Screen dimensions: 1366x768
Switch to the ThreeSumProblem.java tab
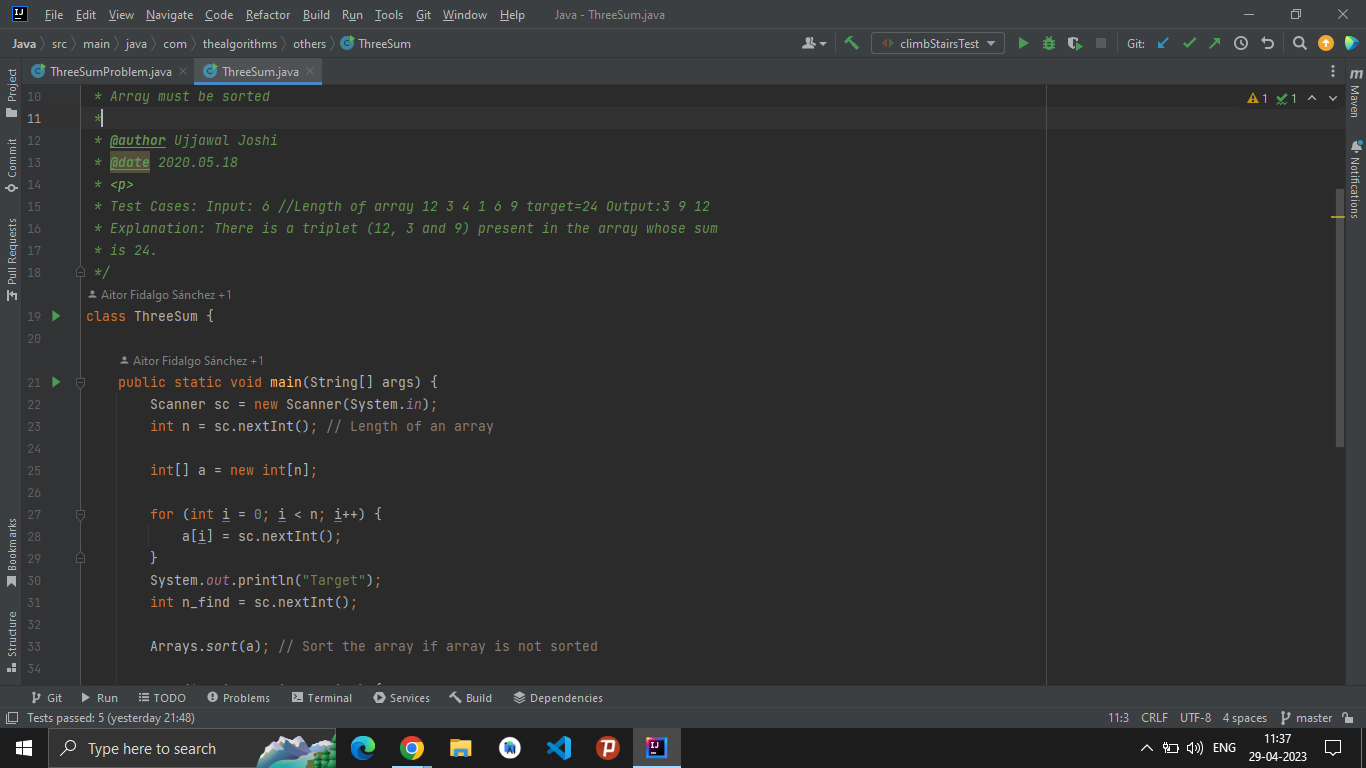[110, 72]
